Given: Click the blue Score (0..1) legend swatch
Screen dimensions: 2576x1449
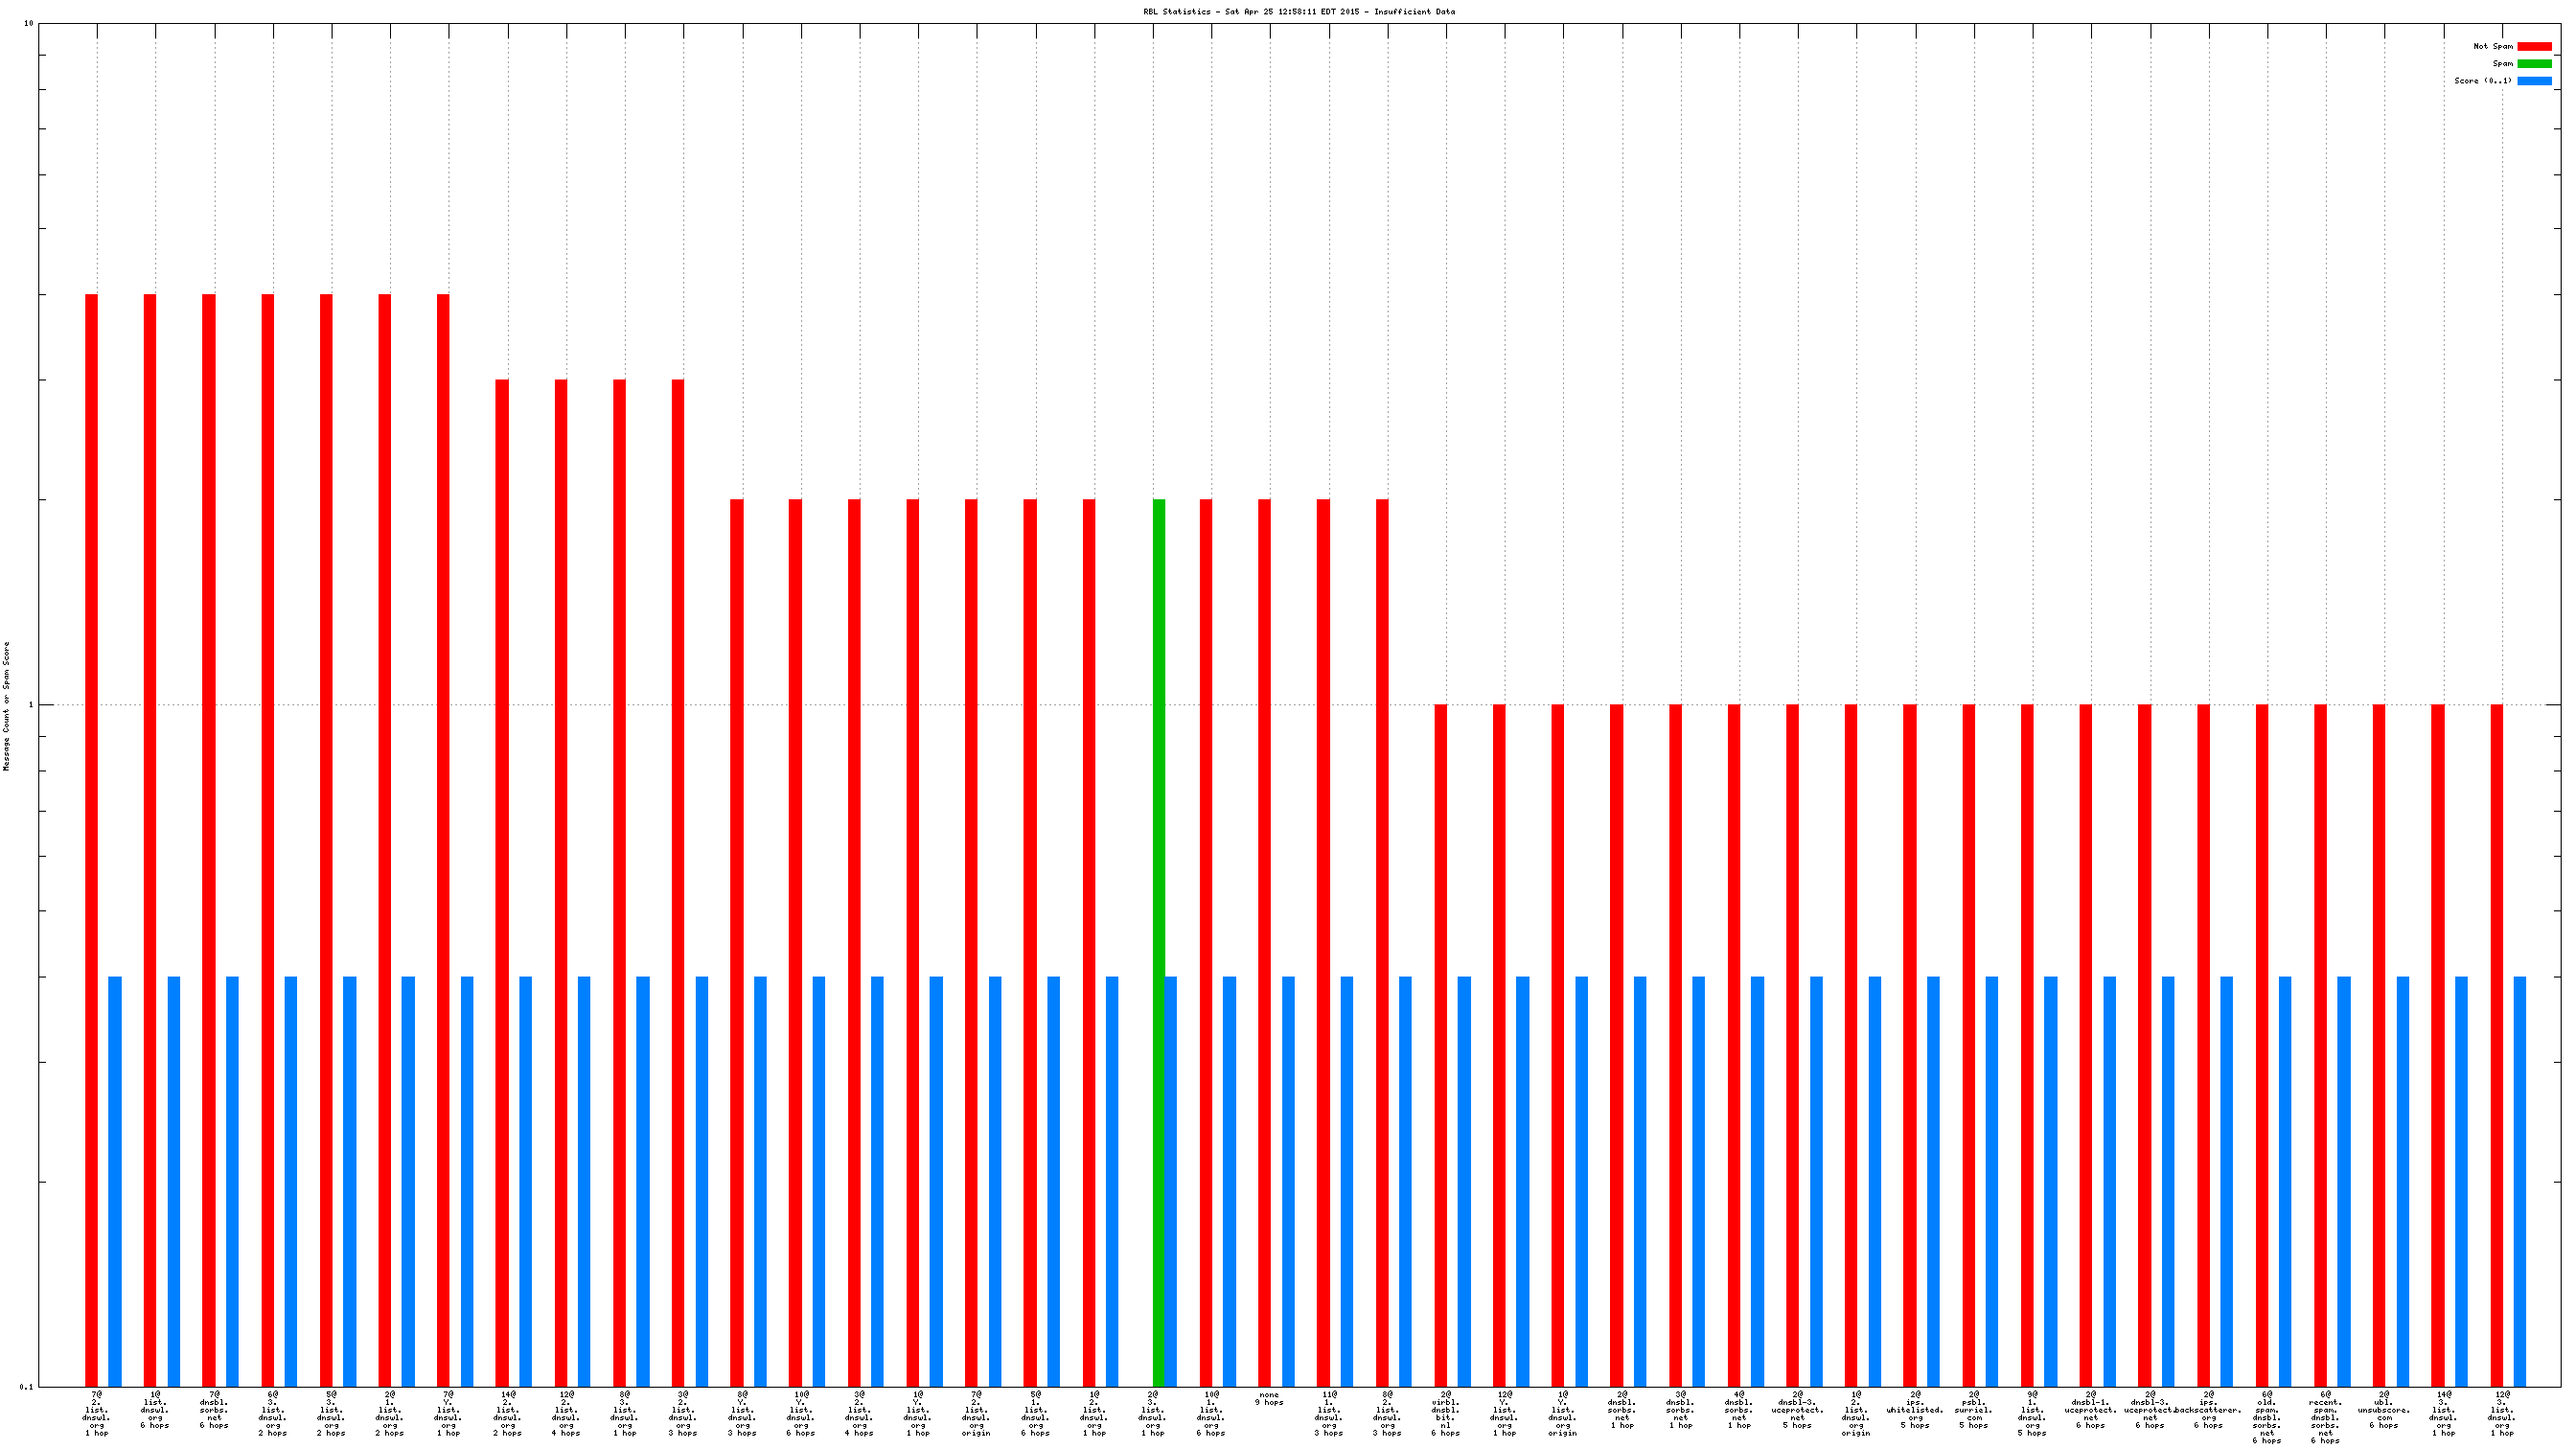Looking at the screenshot, I should point(2534,81).
